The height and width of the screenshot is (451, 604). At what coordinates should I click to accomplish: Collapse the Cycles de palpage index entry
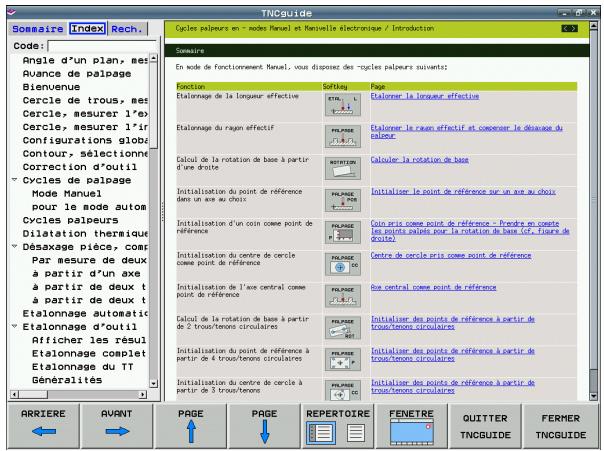click(x=15, y=180)
